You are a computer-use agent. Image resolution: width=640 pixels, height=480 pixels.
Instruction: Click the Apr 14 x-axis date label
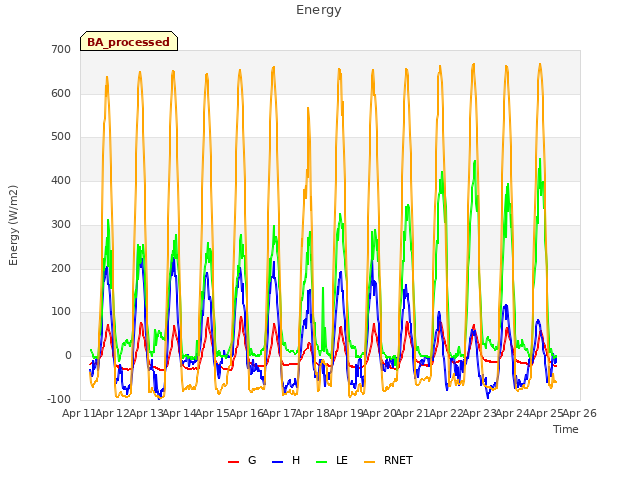pyautogui.click(x=179, y=413)
